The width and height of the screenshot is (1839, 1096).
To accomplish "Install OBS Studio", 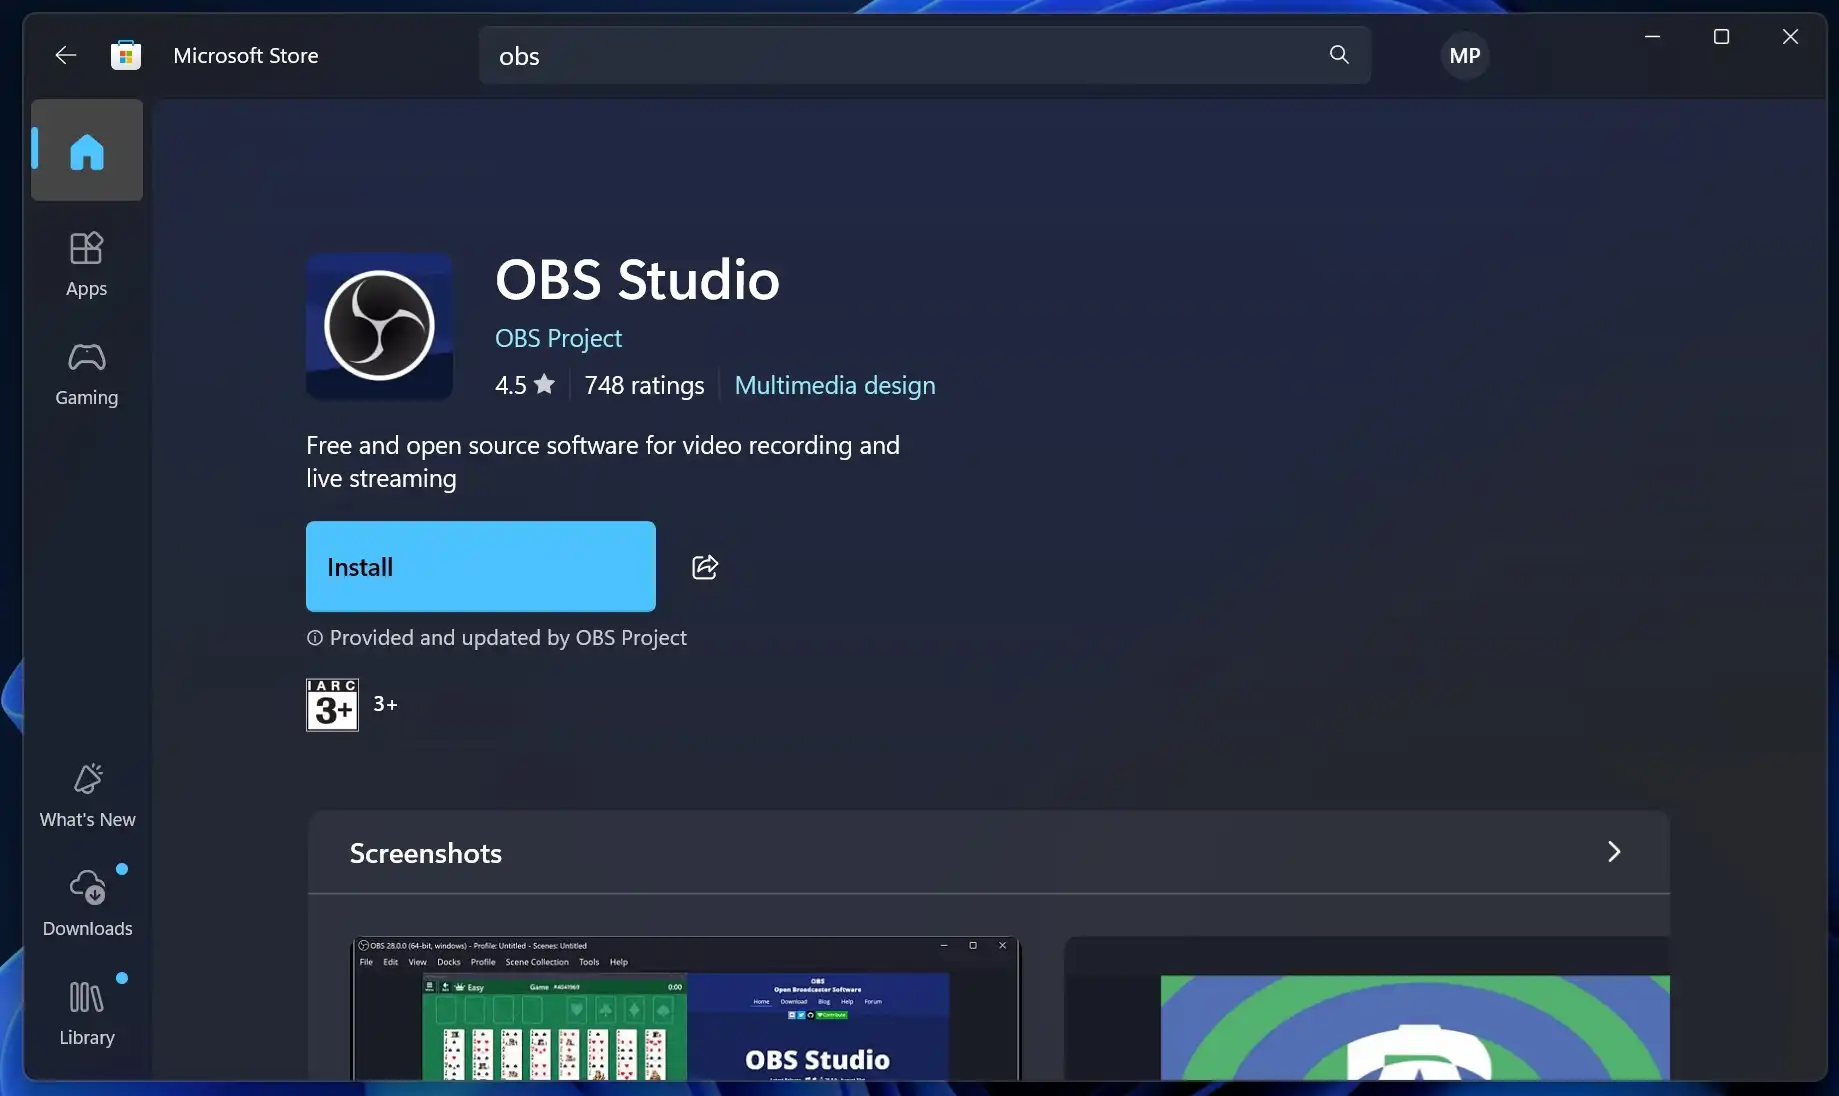I will [481, 566].
